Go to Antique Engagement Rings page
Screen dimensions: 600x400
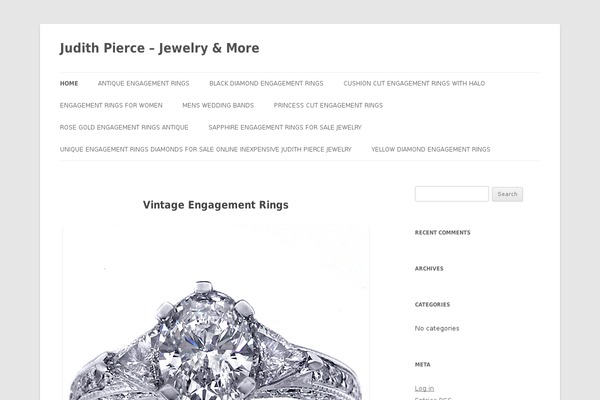[x=143, y=83]
